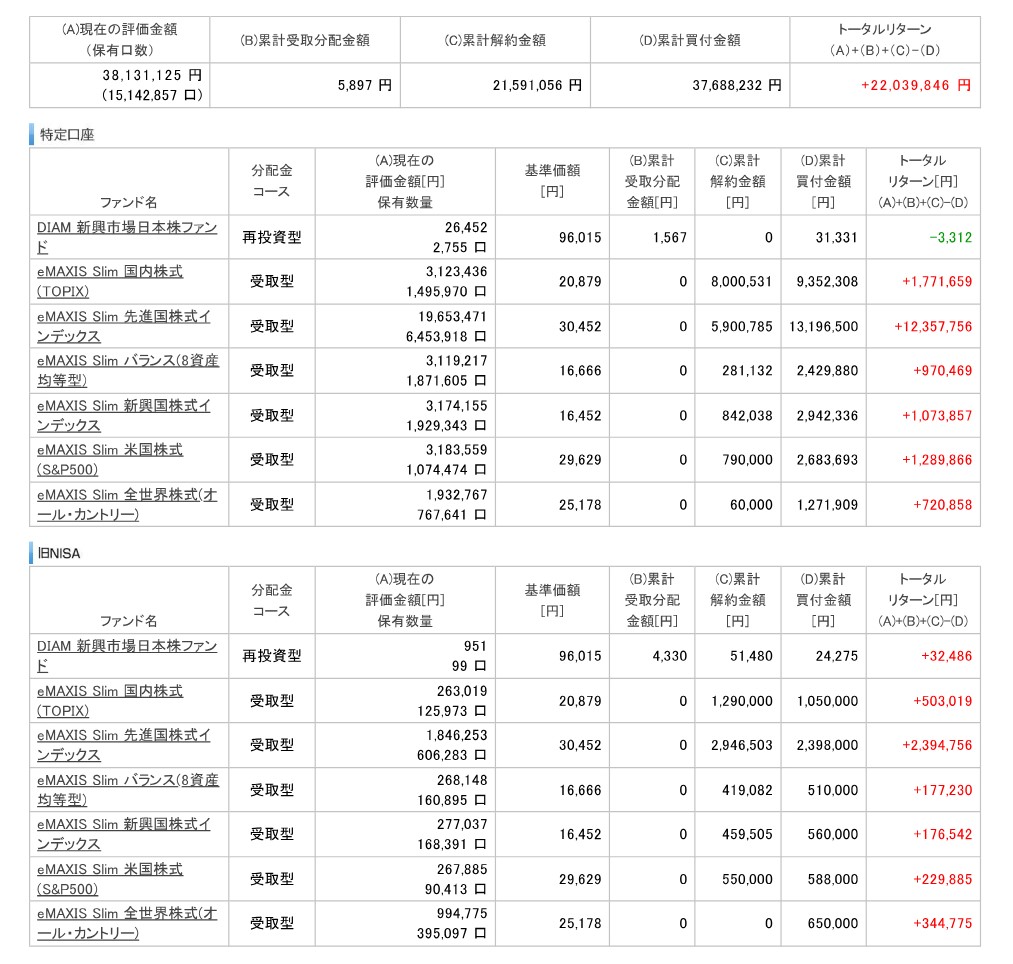Click summary header (B)累計受取分配金額

(305, 40)
